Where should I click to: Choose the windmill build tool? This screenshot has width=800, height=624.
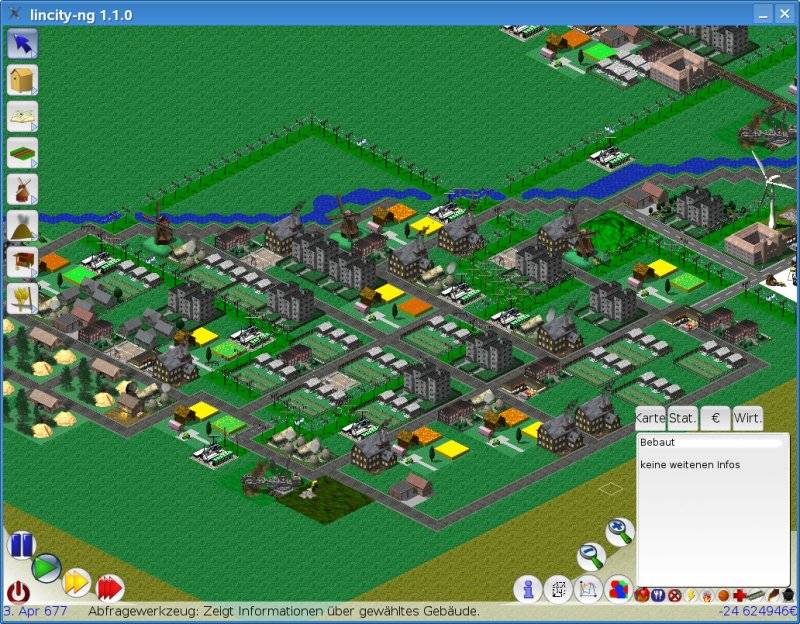click(22, 189)
